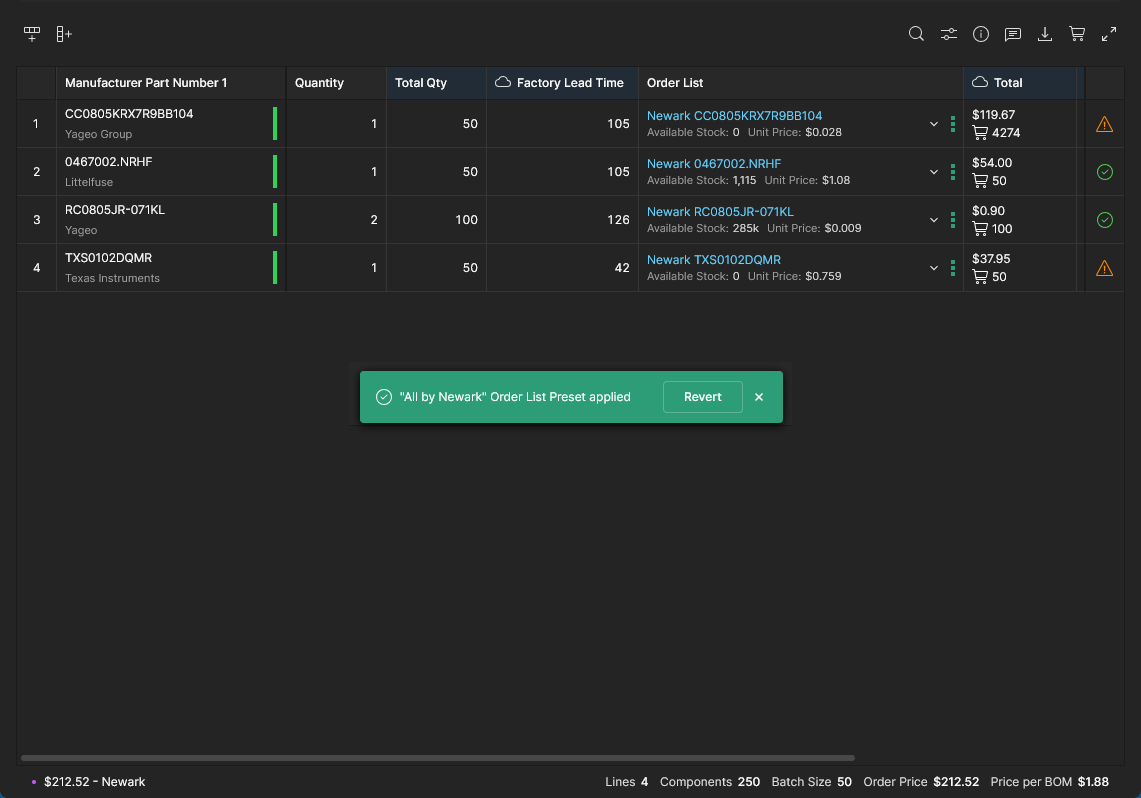Click the download export icon
The width and height of the screenshot is (1141, 798).
[x=1045, y=34]
